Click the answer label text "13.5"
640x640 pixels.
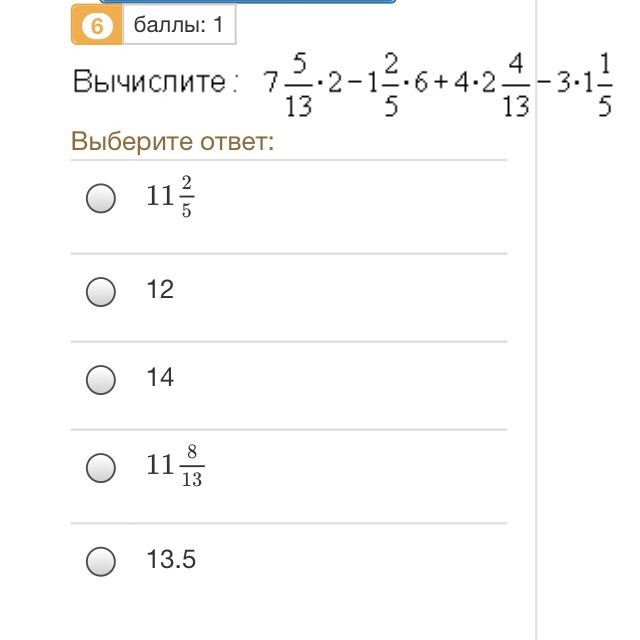point(170,560)
